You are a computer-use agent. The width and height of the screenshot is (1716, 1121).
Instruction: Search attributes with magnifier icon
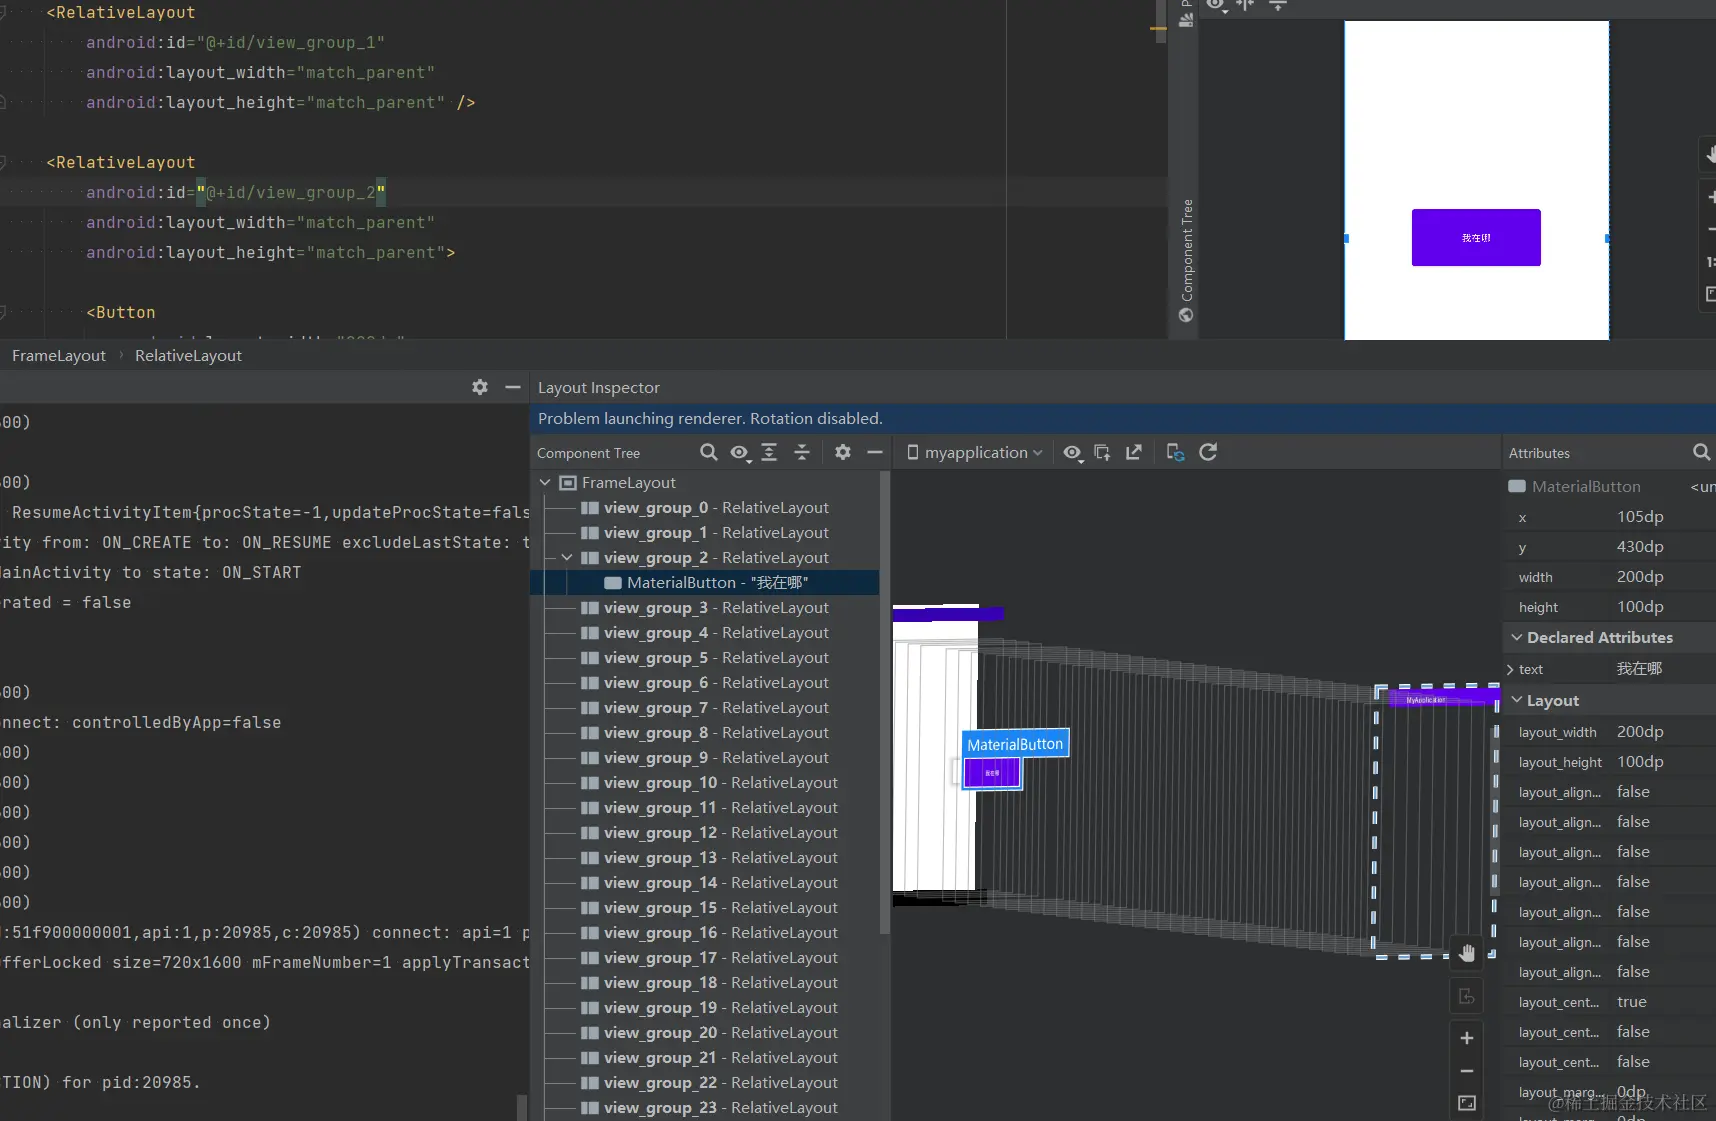[x=1701, y=452]
